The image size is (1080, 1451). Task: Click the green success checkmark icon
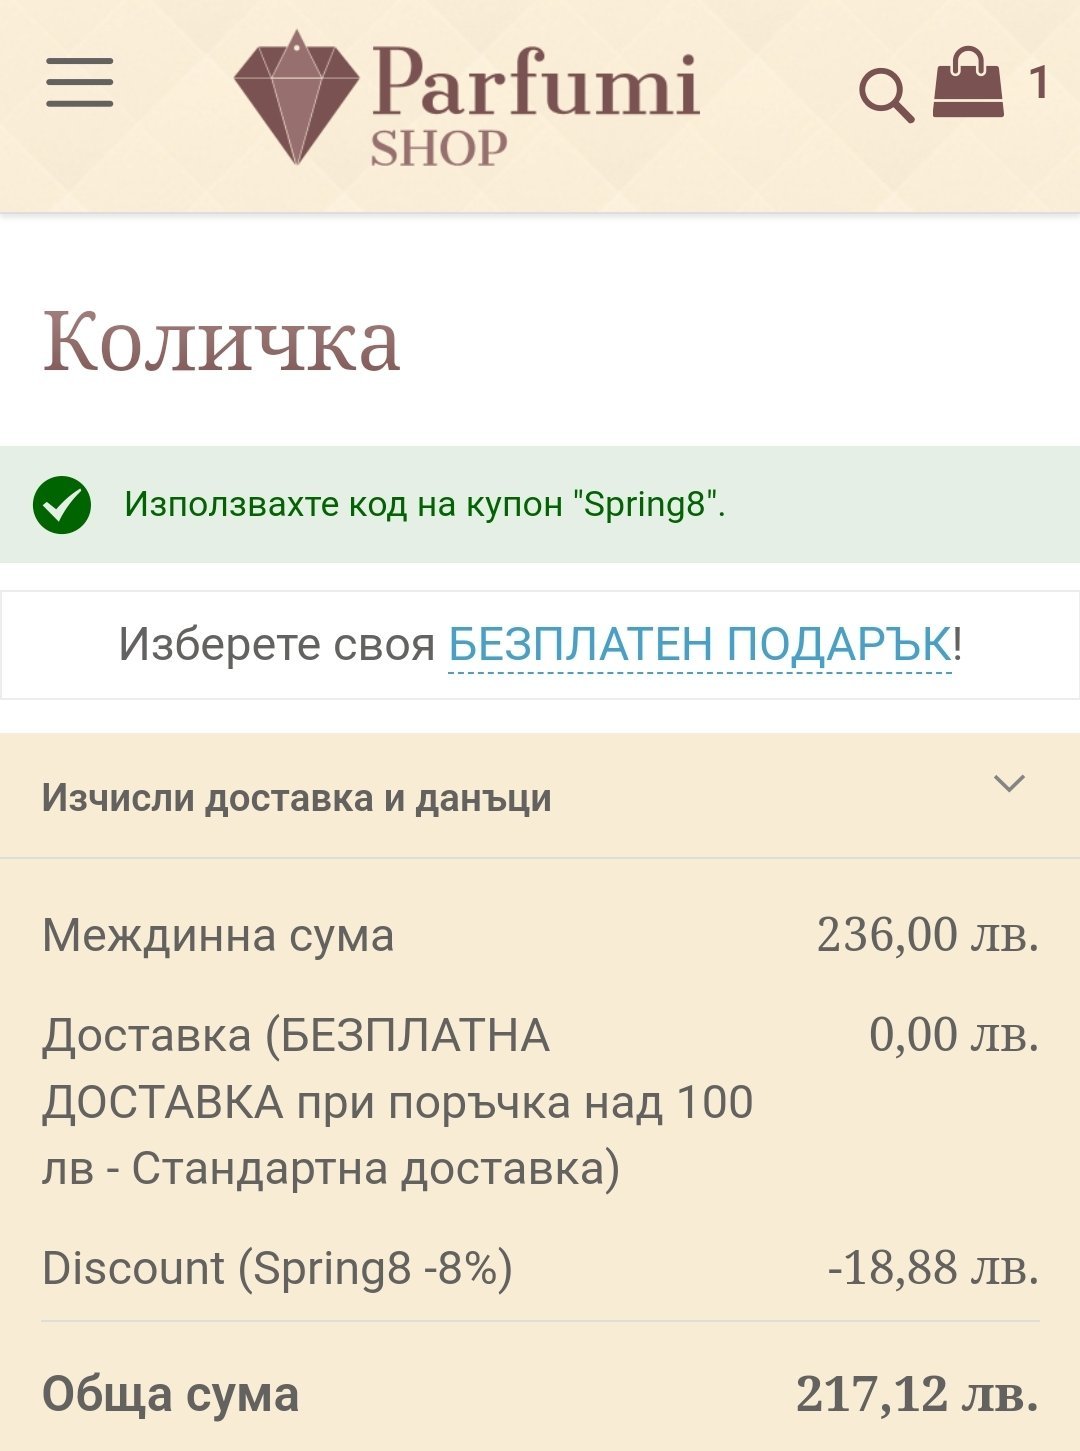pyautogui.click(x=62, y=505)
